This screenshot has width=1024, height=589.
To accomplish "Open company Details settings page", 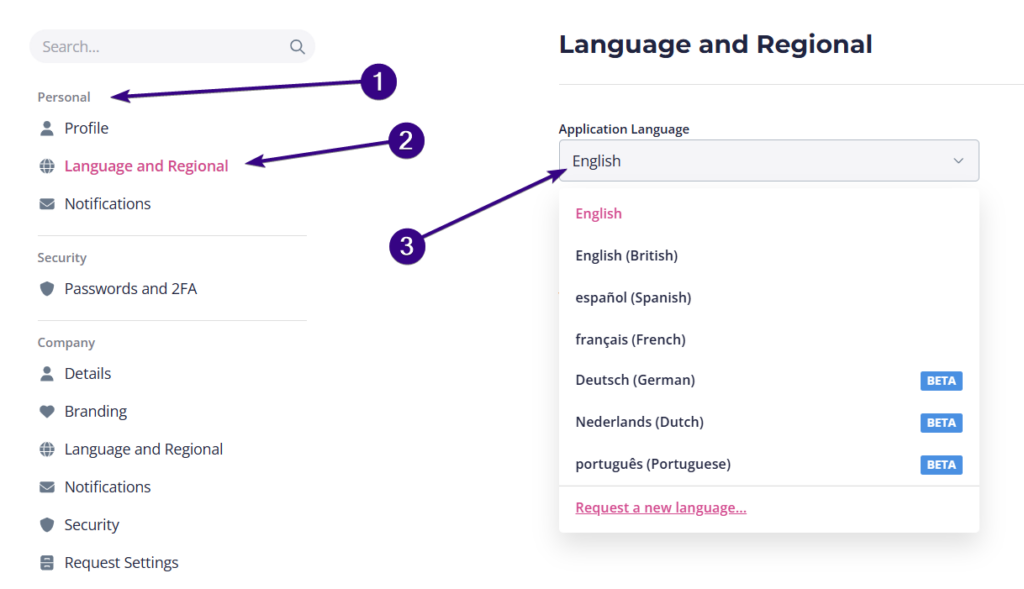I will pyautogui.click(x=88, y=374).
